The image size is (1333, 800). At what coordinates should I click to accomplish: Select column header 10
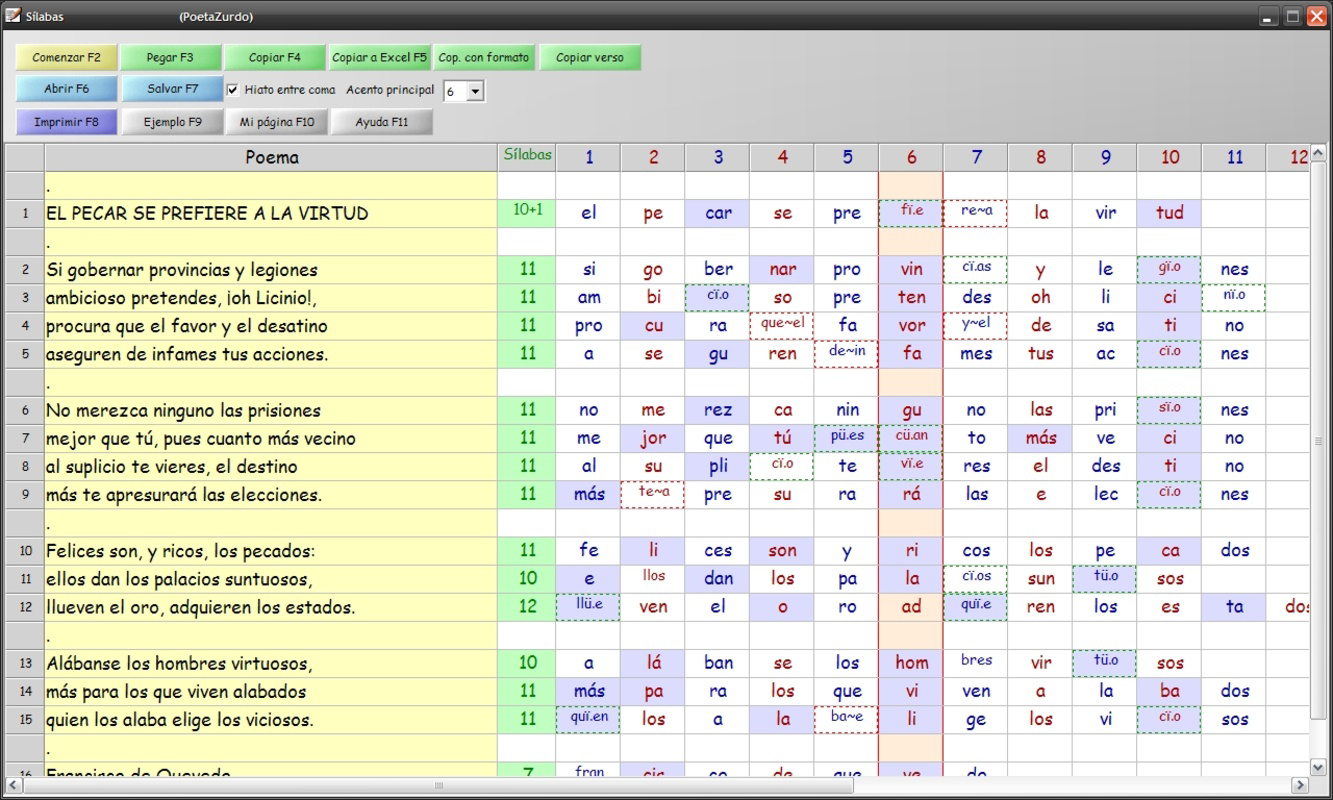(1169, 157)
